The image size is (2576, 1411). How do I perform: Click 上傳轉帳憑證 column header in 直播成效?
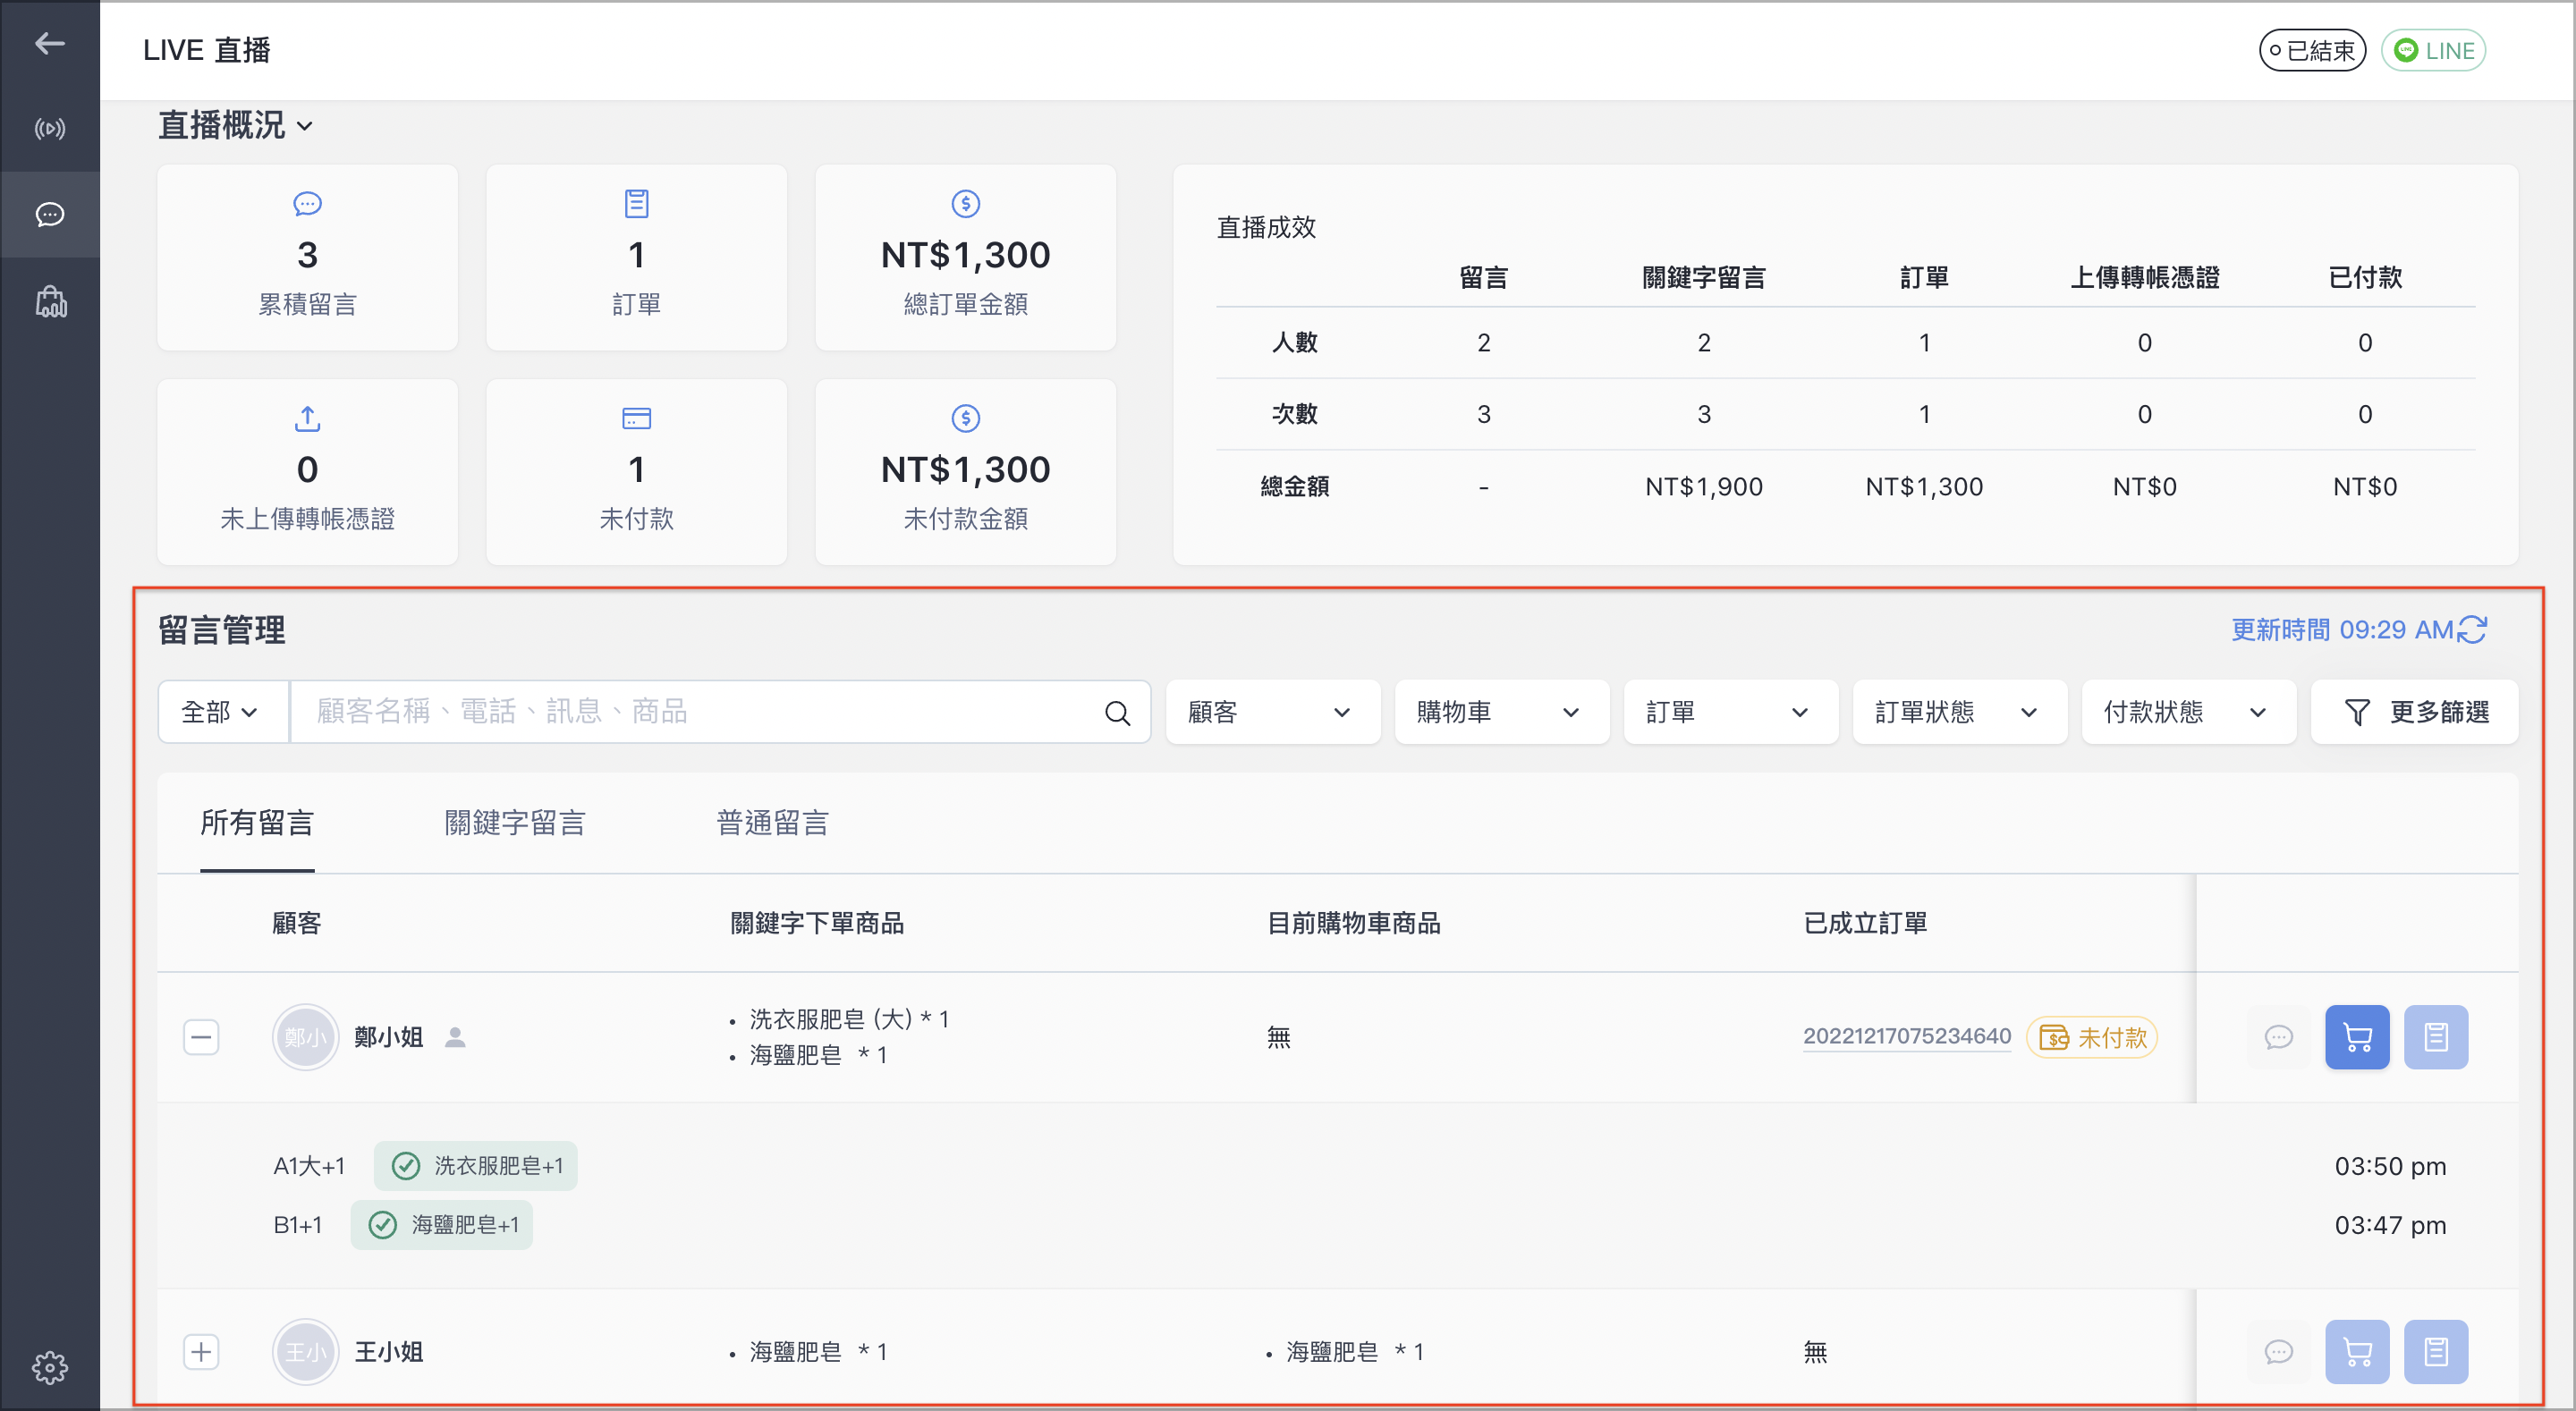(2144, 277)
